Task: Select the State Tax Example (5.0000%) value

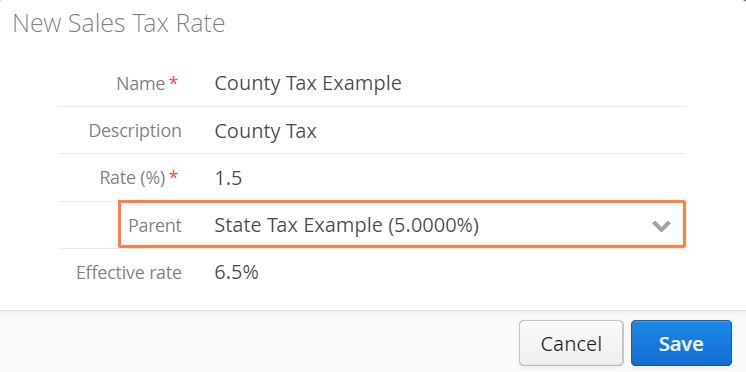Action: tap(346, 225)
